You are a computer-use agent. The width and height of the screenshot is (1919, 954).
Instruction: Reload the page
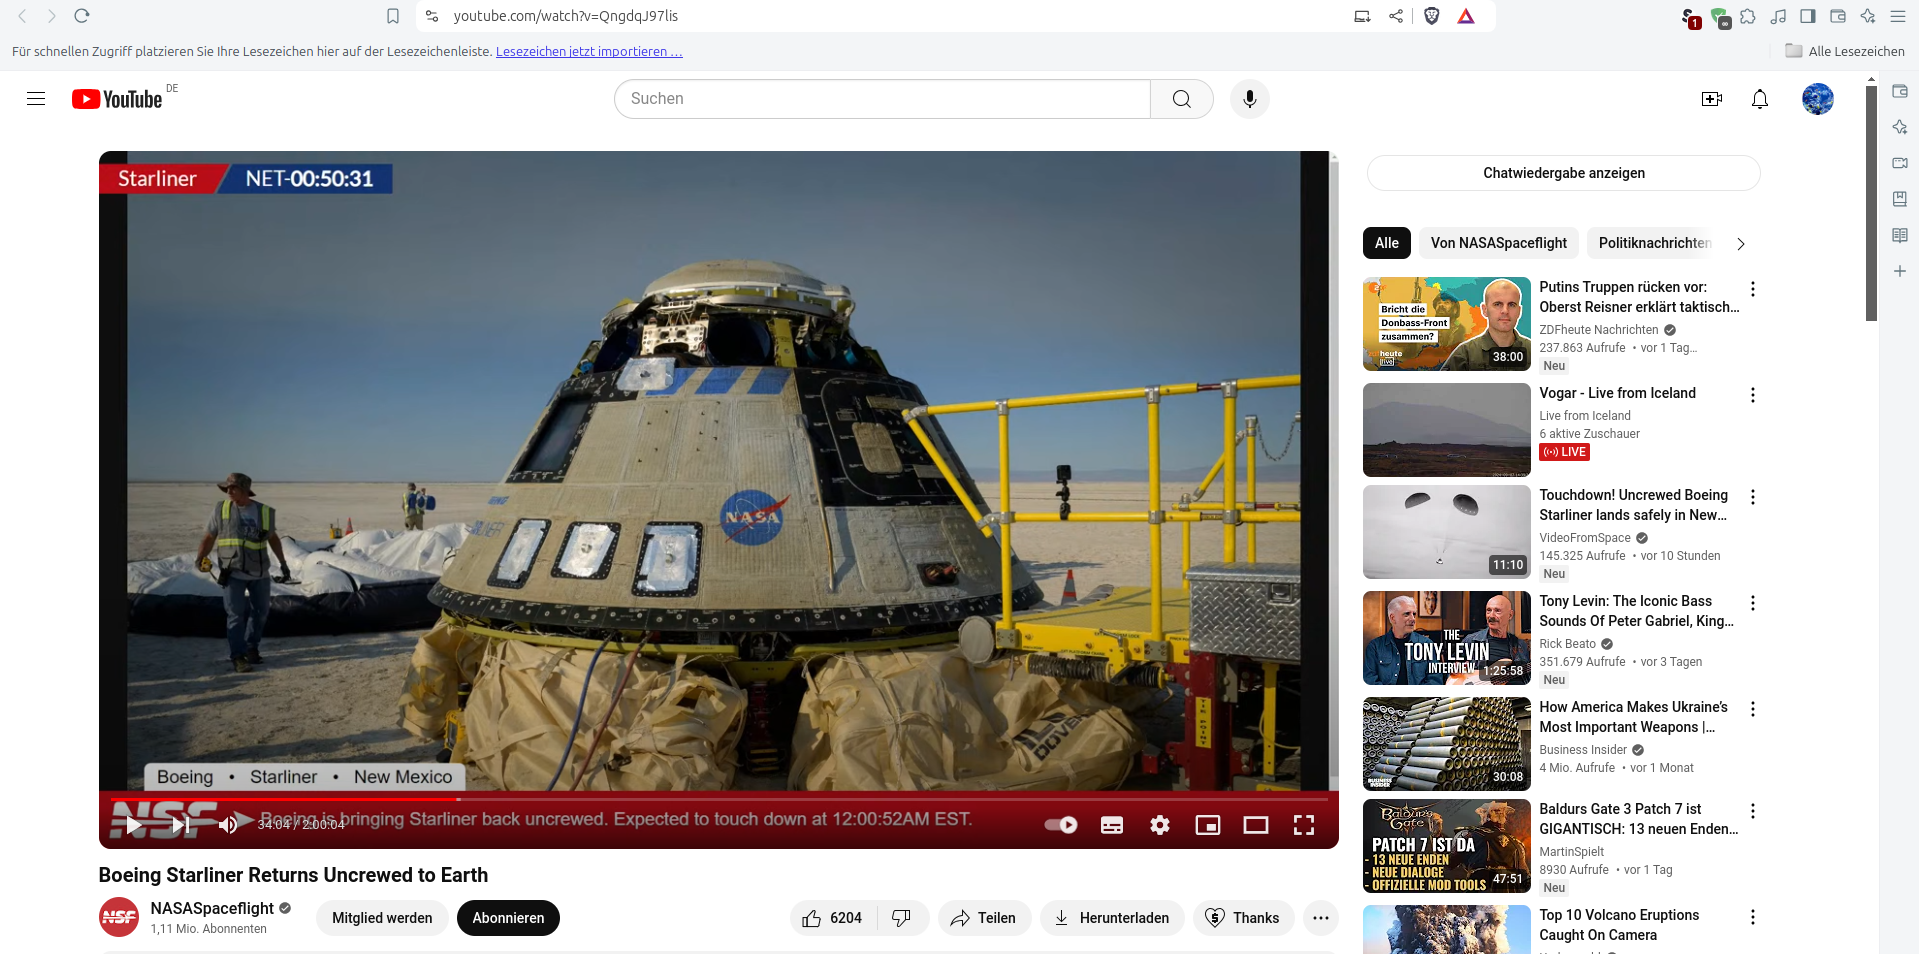[x=82, y=16]
